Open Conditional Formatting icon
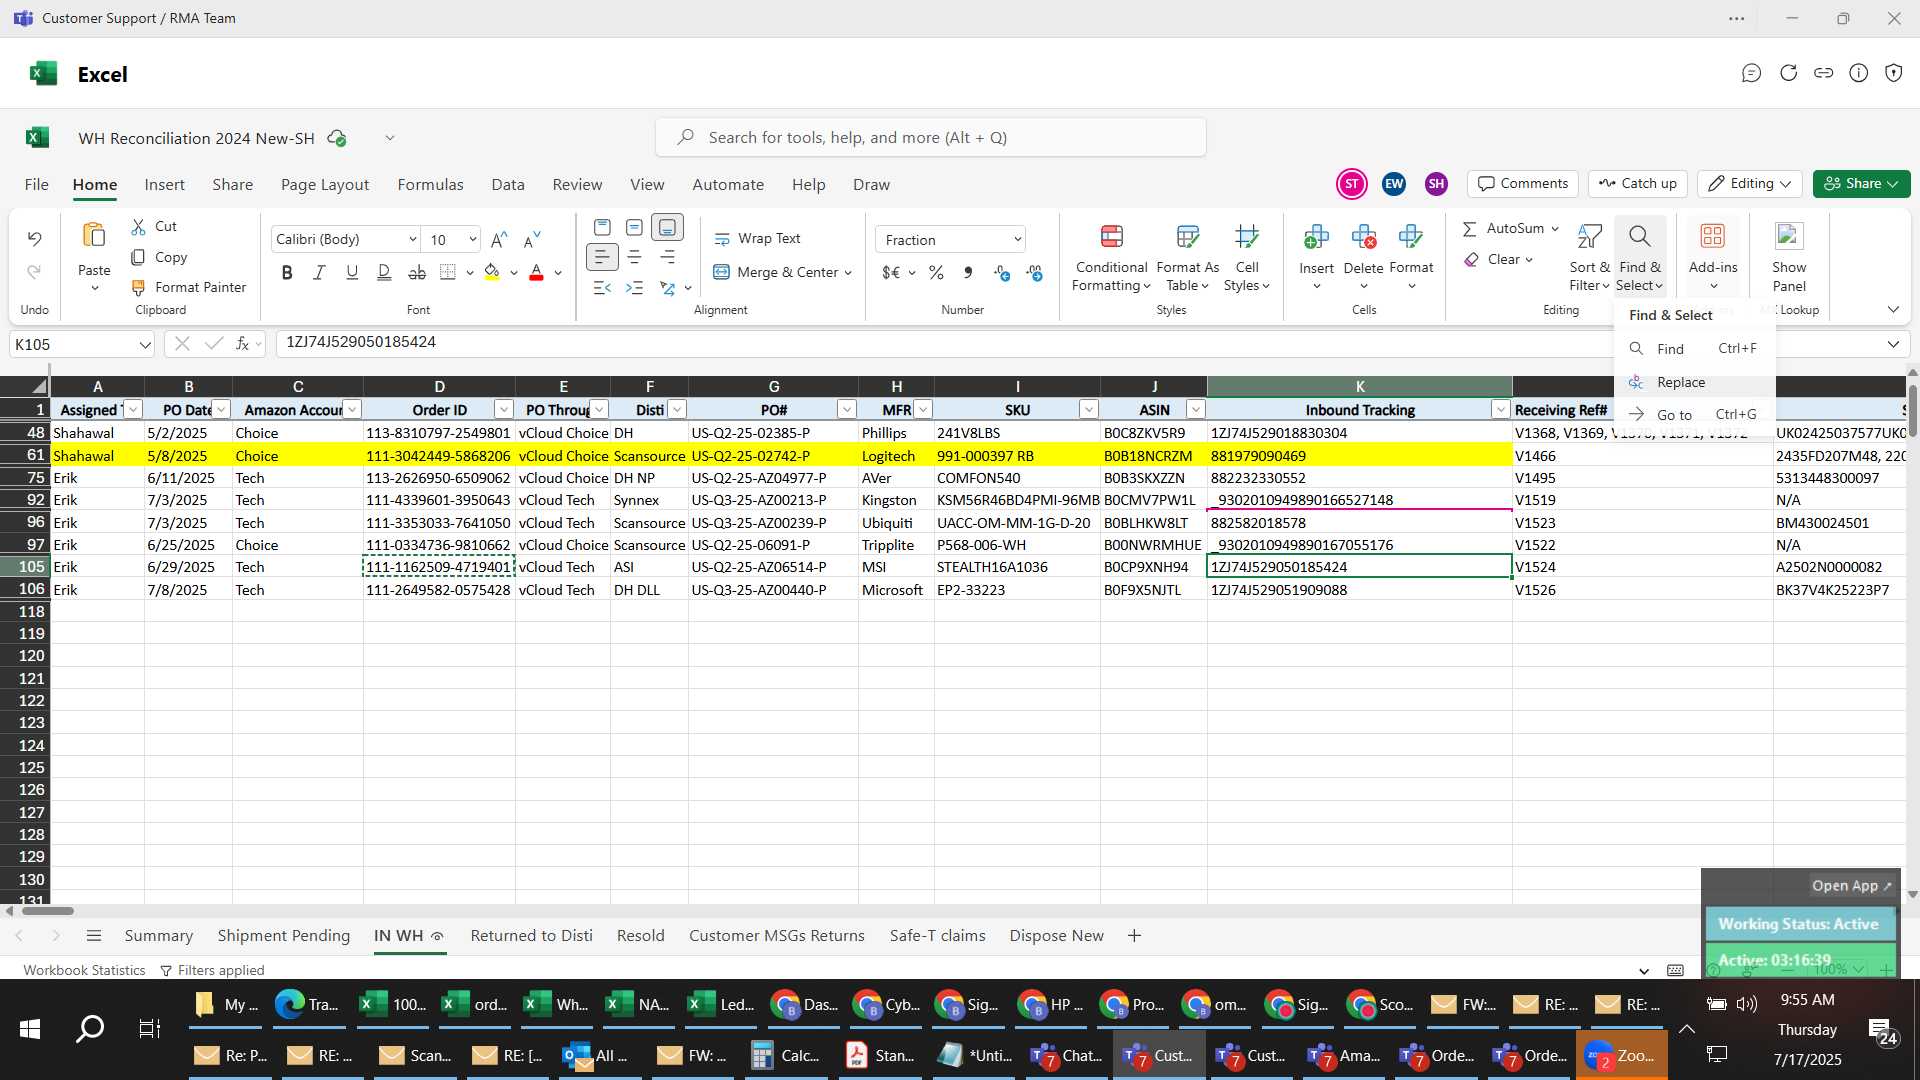This screenshot has width=1920, height=1080. pyautogui.click(x=1111, y=237)
